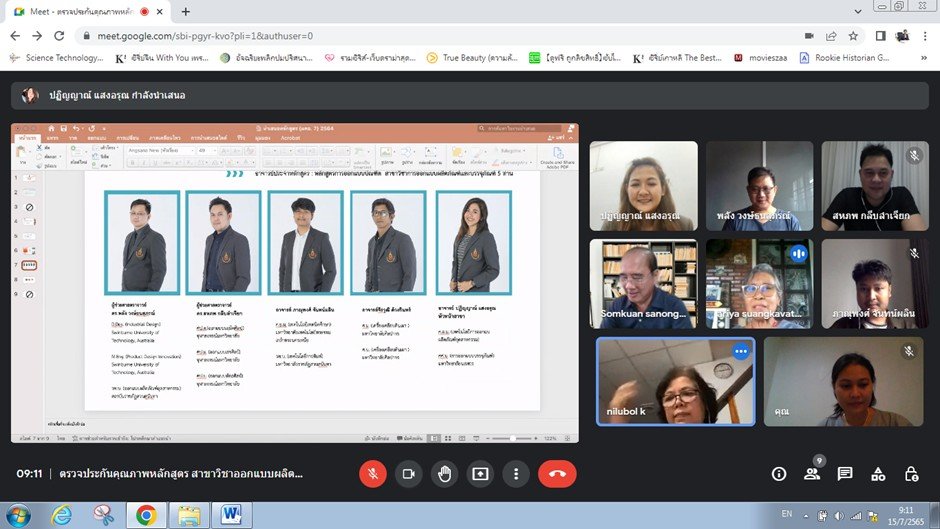The width and height of the screenshot is (940, 529).
Task: Open Microsoft Word from the taskbar
Action: tap(232, 515)
